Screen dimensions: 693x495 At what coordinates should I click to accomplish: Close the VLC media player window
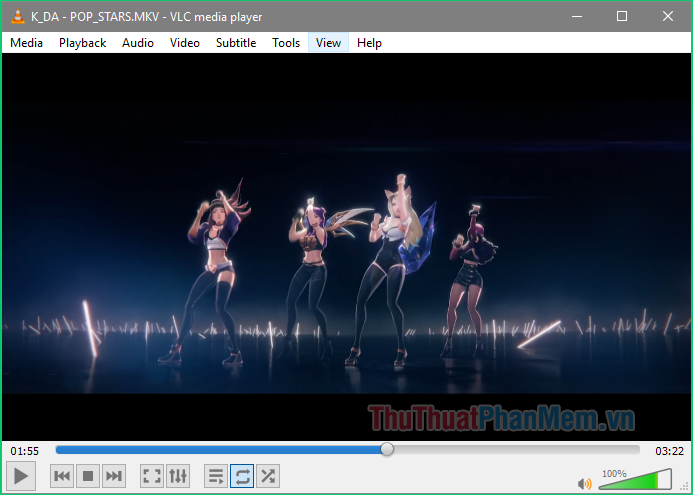click(x=668, y=16)
